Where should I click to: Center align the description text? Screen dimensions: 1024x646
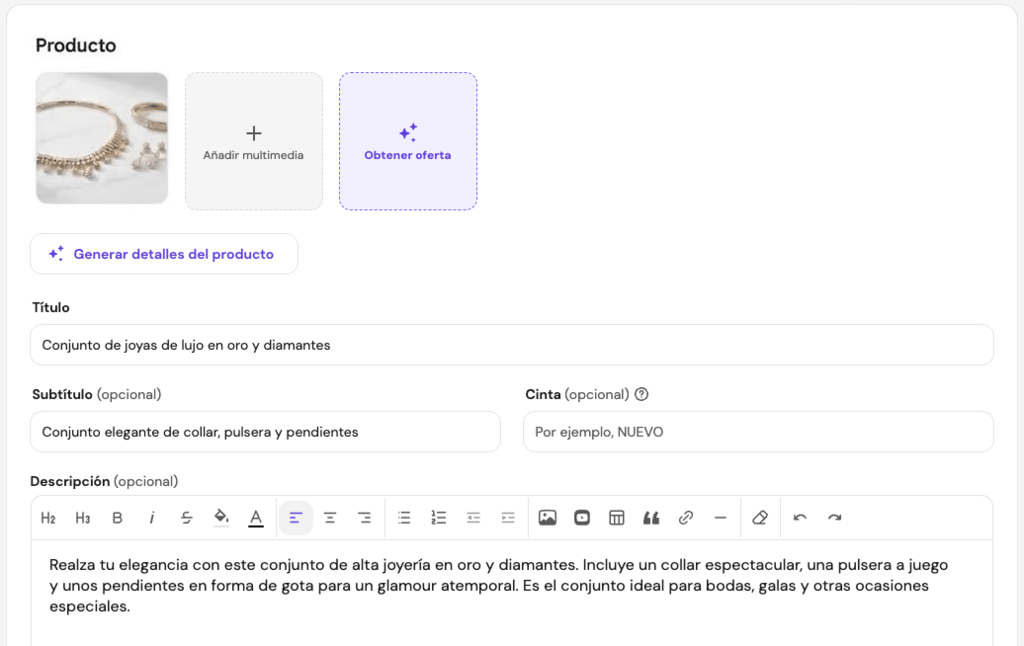coord(330,518)
